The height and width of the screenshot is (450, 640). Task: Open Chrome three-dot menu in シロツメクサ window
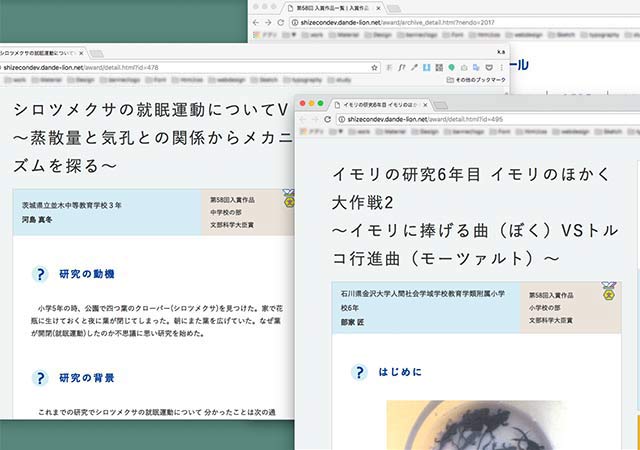click(x=502, y=67)
